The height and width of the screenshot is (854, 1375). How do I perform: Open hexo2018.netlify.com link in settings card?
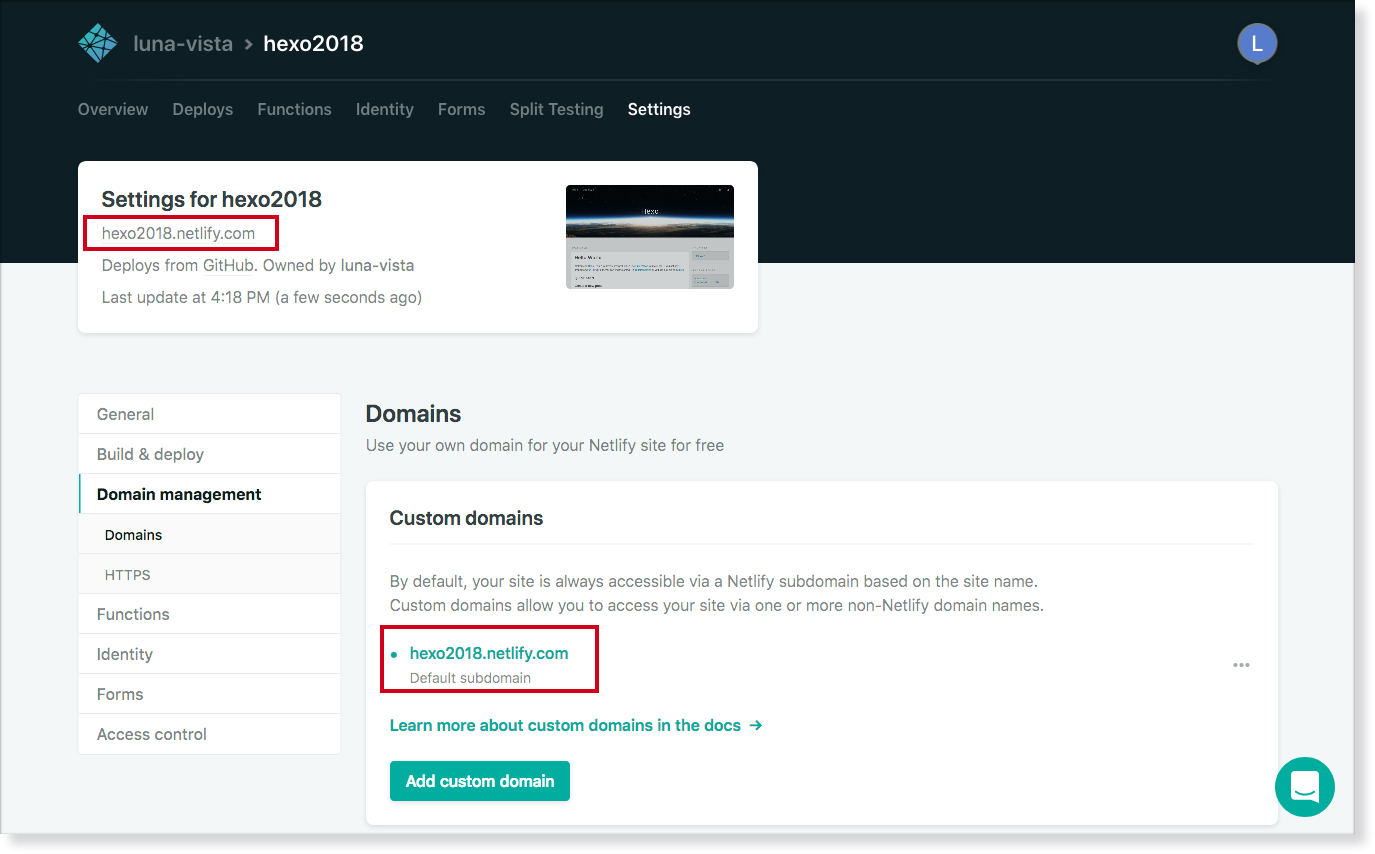178,234
